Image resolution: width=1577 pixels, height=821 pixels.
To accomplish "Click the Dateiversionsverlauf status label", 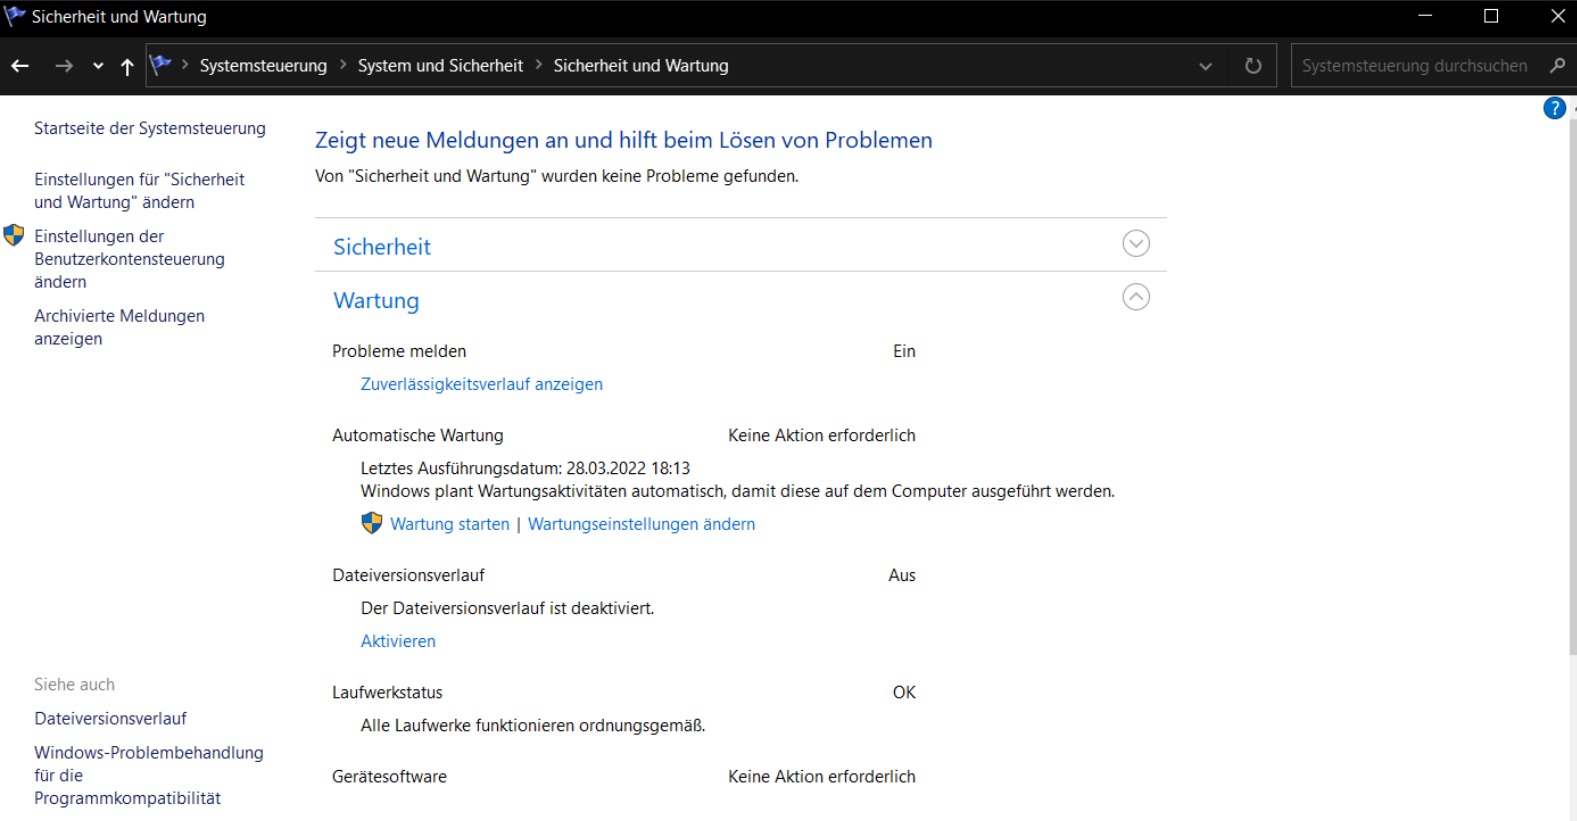I will coord(408,575).
